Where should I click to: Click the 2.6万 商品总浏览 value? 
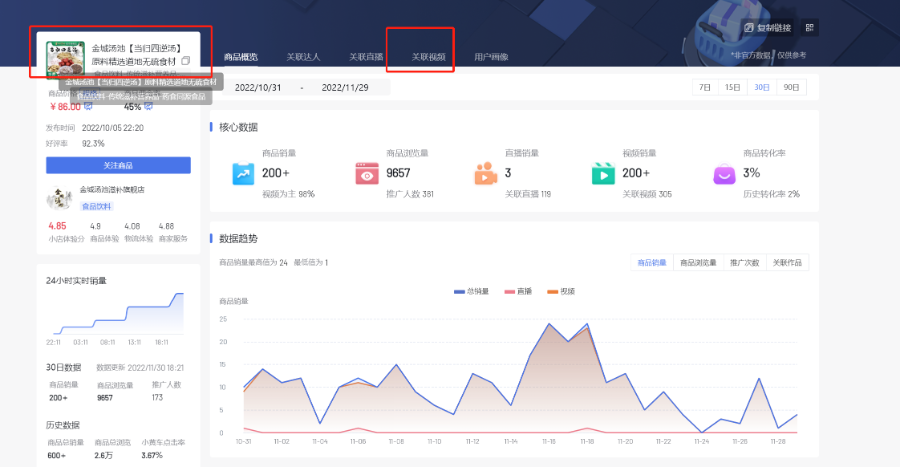point(103,455)
